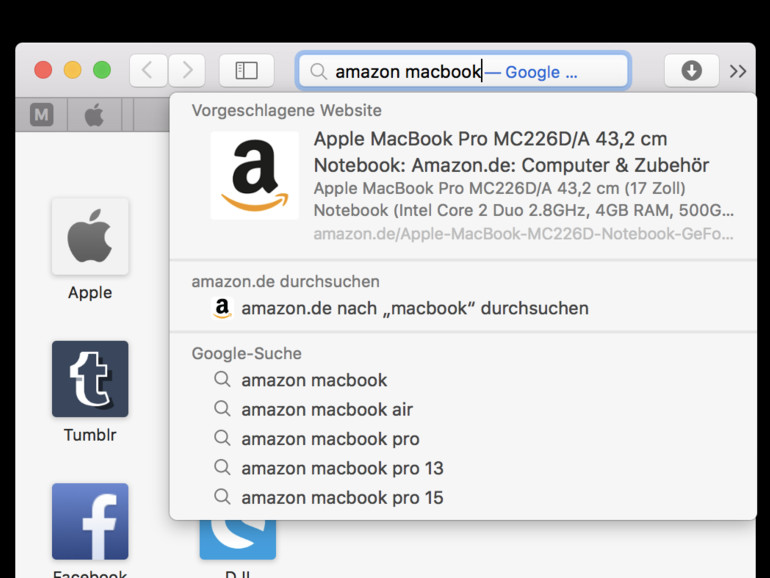Screen dimensions: 770x578
Task: Toggle the sidebar panel button
Action: tap(247, 71)
